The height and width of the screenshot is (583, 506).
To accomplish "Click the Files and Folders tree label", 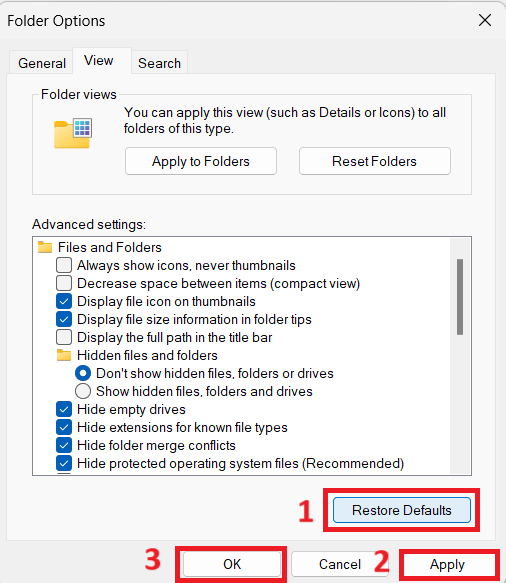I will (110, 247).
